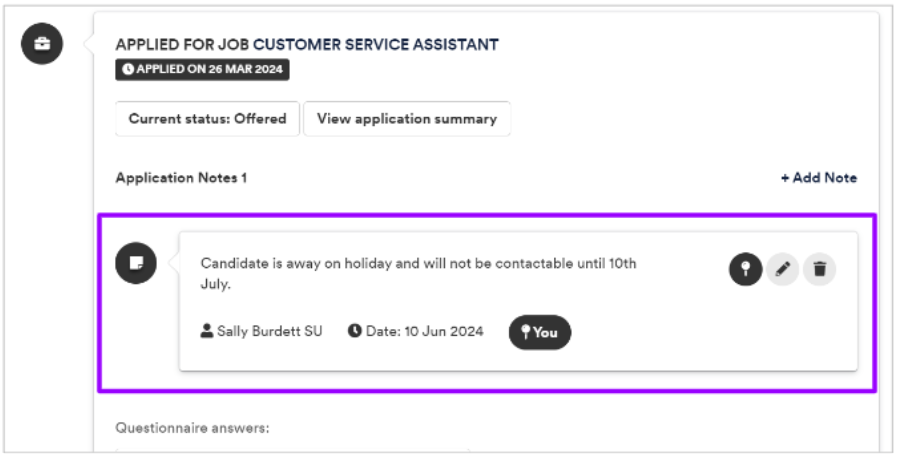Add a new note with + Add Note
This screenshot has height=454, width=897.
click(x=819, y=178)
